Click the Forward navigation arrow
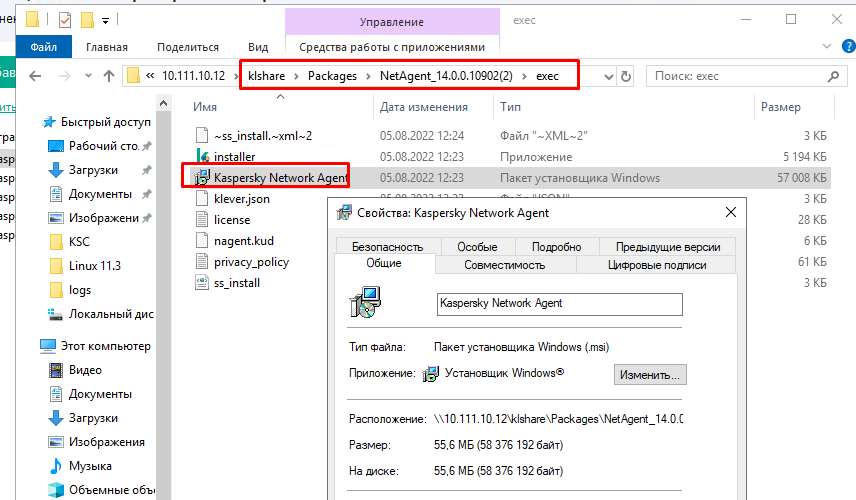 point(64,76)
